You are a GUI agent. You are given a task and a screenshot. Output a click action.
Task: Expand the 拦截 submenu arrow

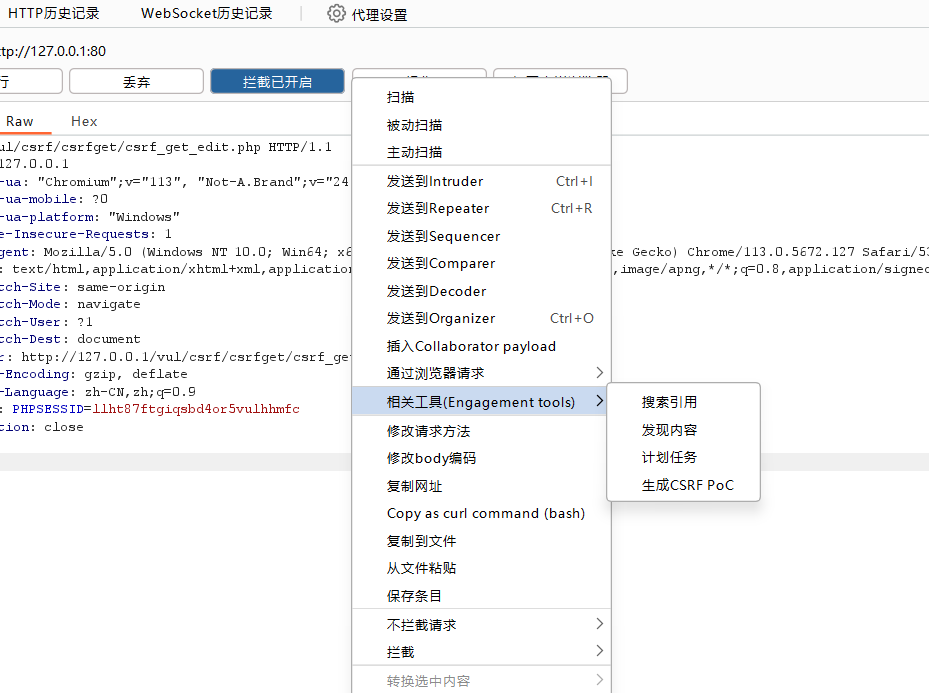599,651
